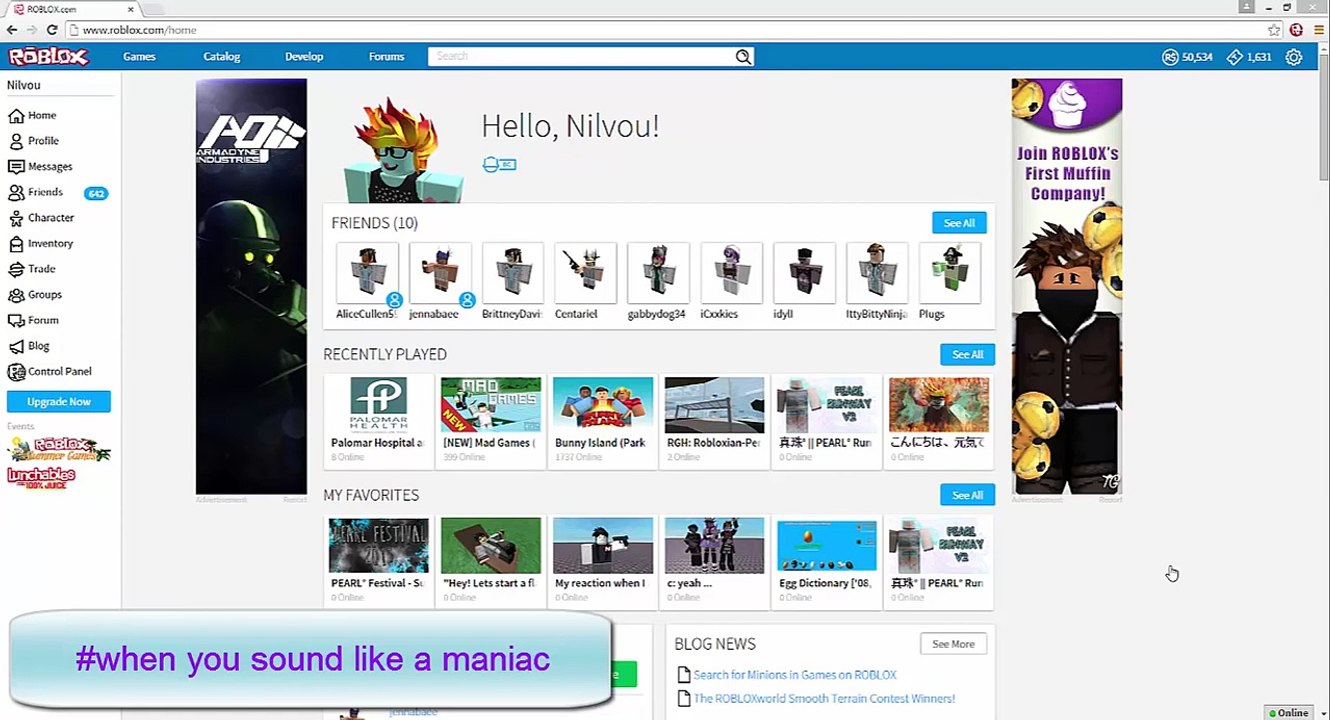
Task: Open the ROBLOX Summer Games event logo
Action: pos(58,449)
